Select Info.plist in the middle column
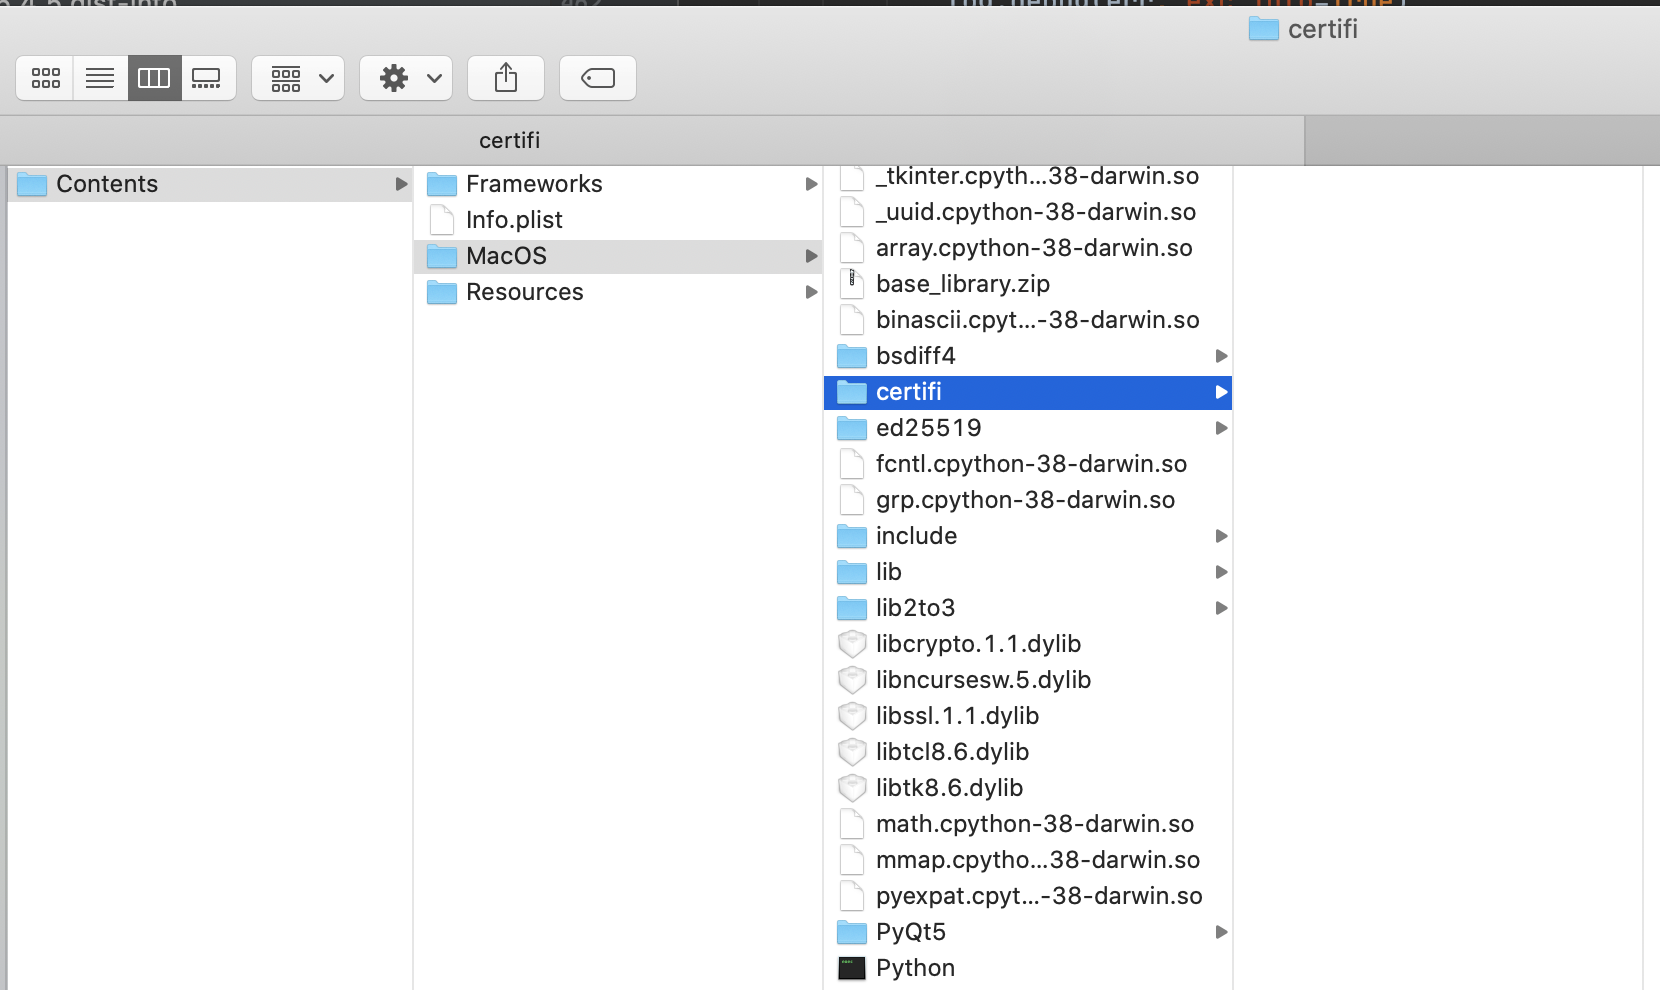This screenshot has height=990, width=1660. tap(516, 220)
